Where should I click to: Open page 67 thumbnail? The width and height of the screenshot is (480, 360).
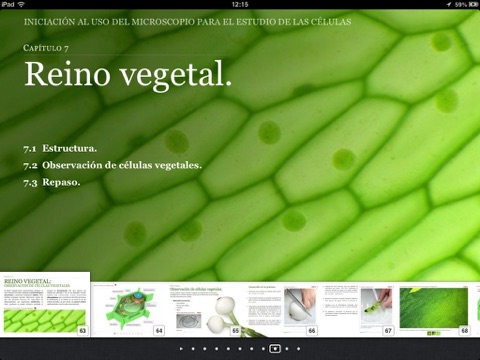[358, 310]
